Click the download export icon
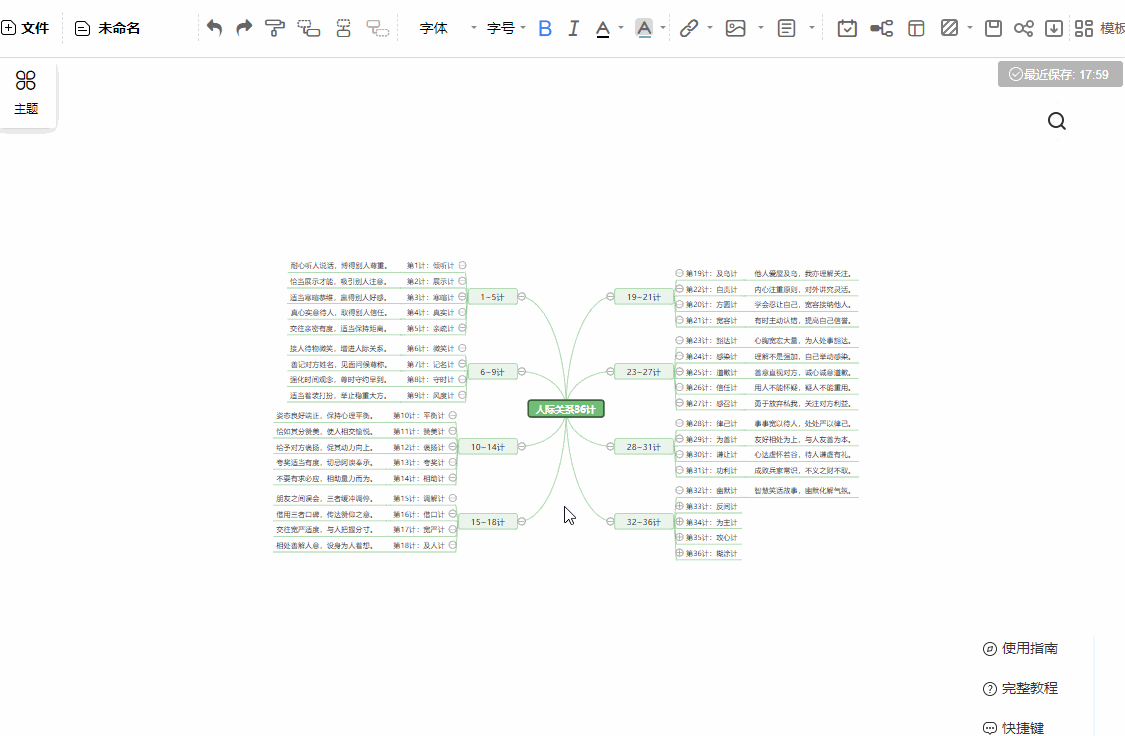Image resolution: width=1125 pixels, height=736 pixels. coord(1053,28)
